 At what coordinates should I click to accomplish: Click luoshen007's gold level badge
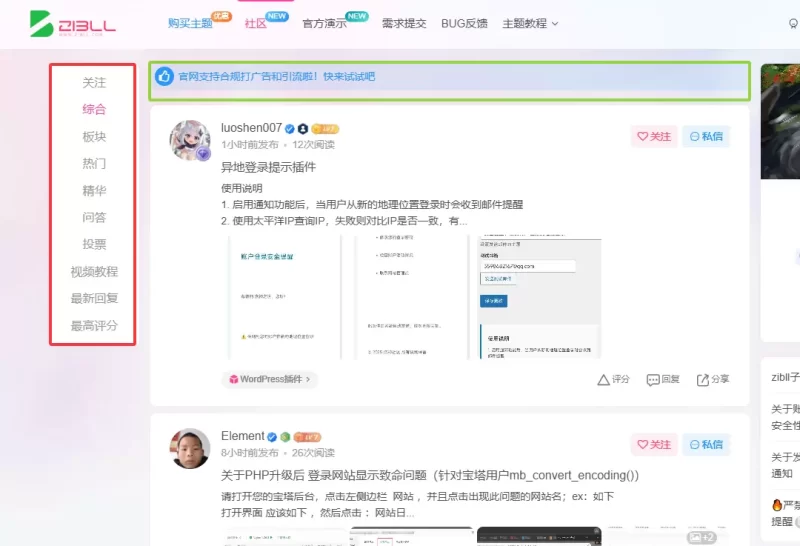pyautogui.click(x=325, y=129)
